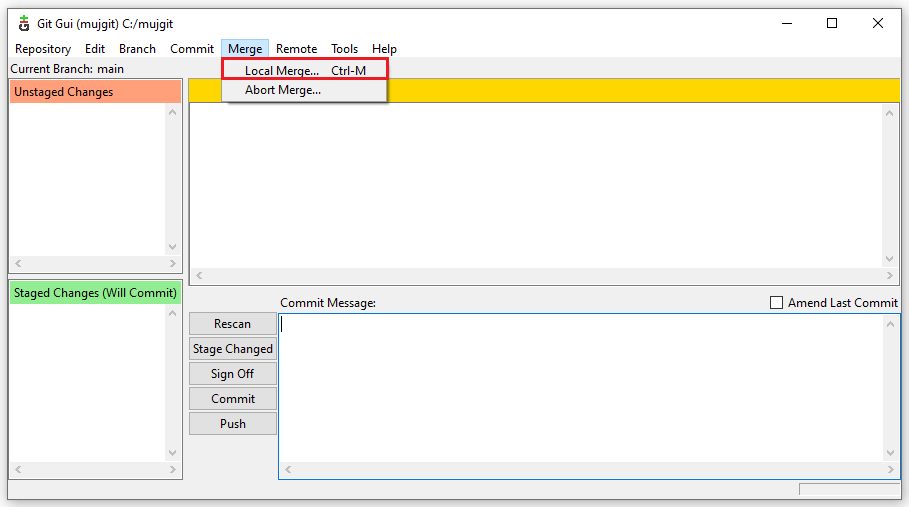
Task: Choose Abort Merge... from Merge menu
Action: pos(305,90)
